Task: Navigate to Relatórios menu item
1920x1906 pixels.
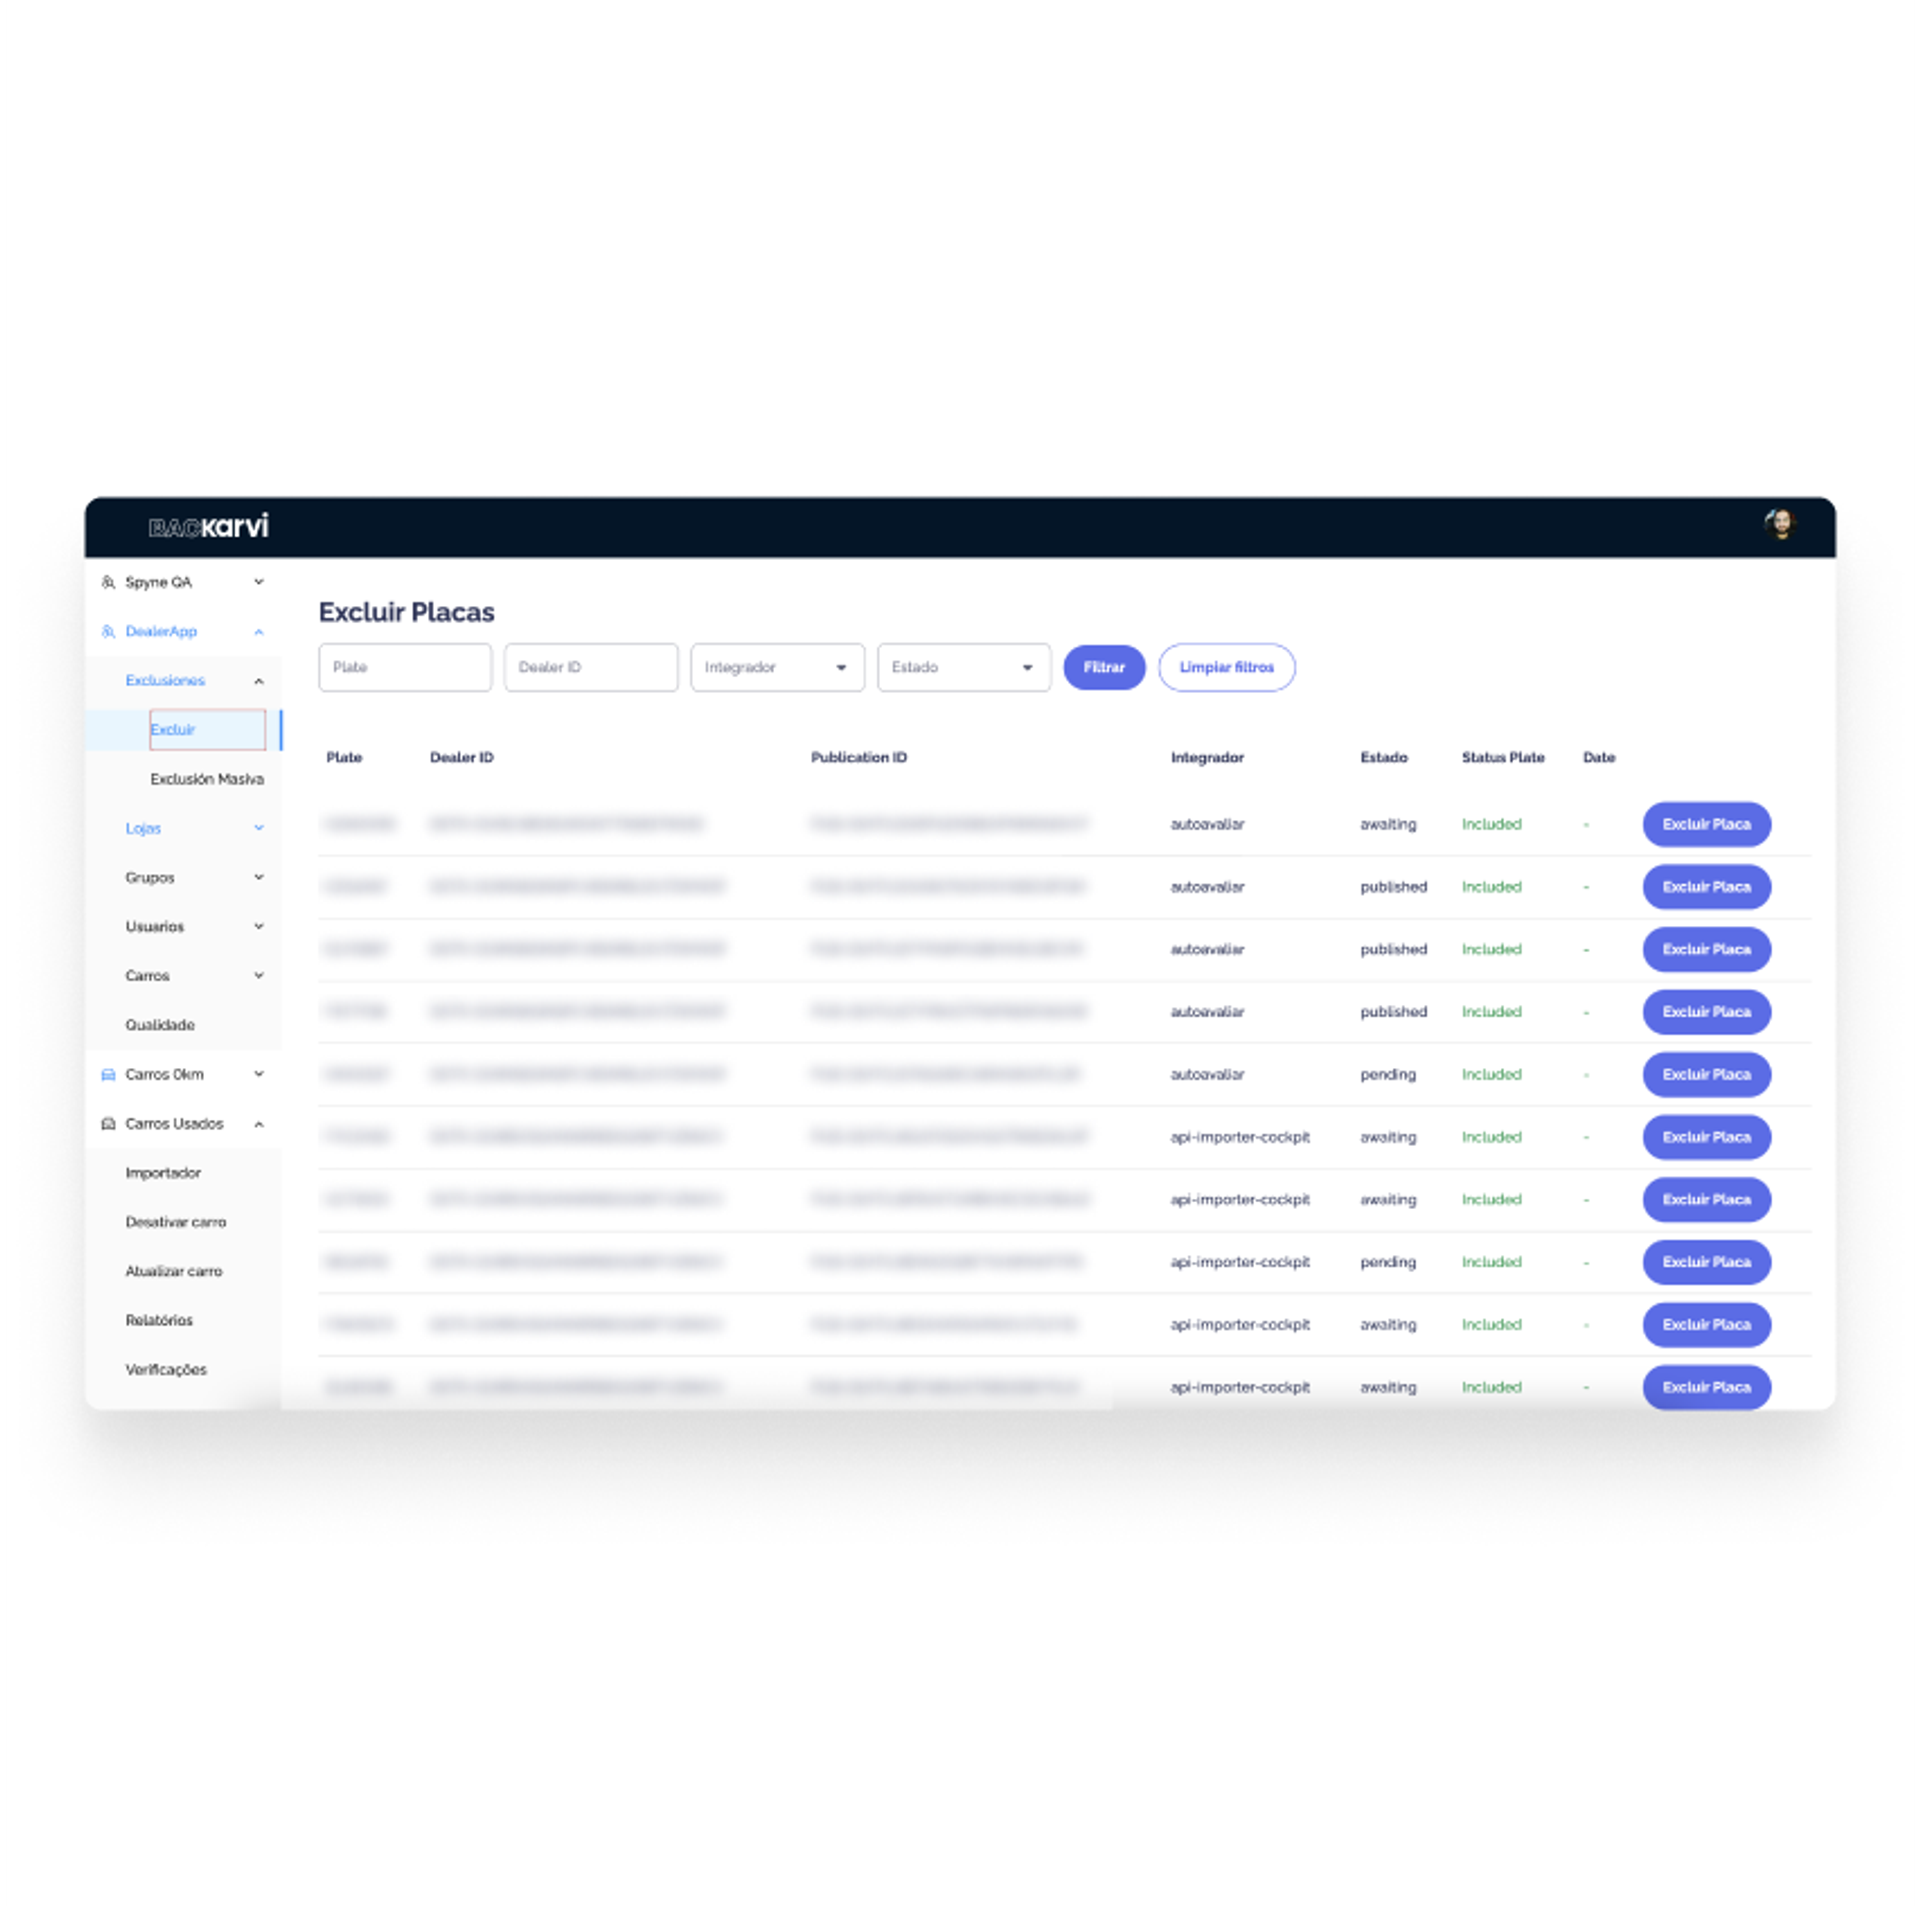Action: click(x=159, y=1321)
